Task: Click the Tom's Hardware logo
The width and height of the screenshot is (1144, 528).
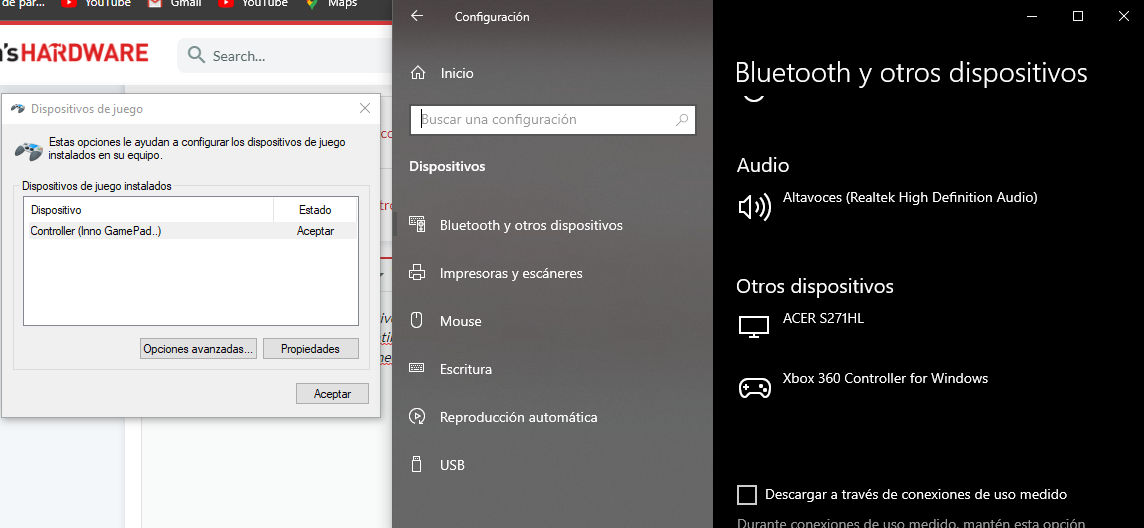Action: pos(74,53)
